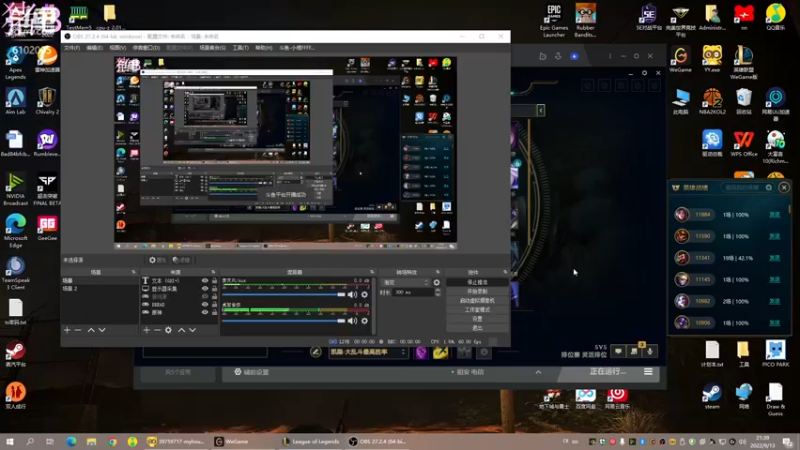Expand the up chevron in WeGame bottom bar

click(538, 372)
